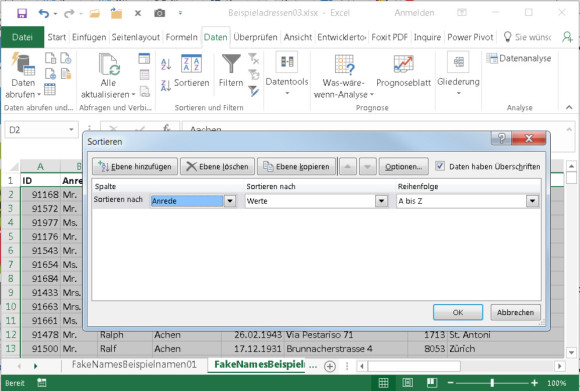The image size is (580, 391).
Task: Open the Gliederung group
Action: 458,73
